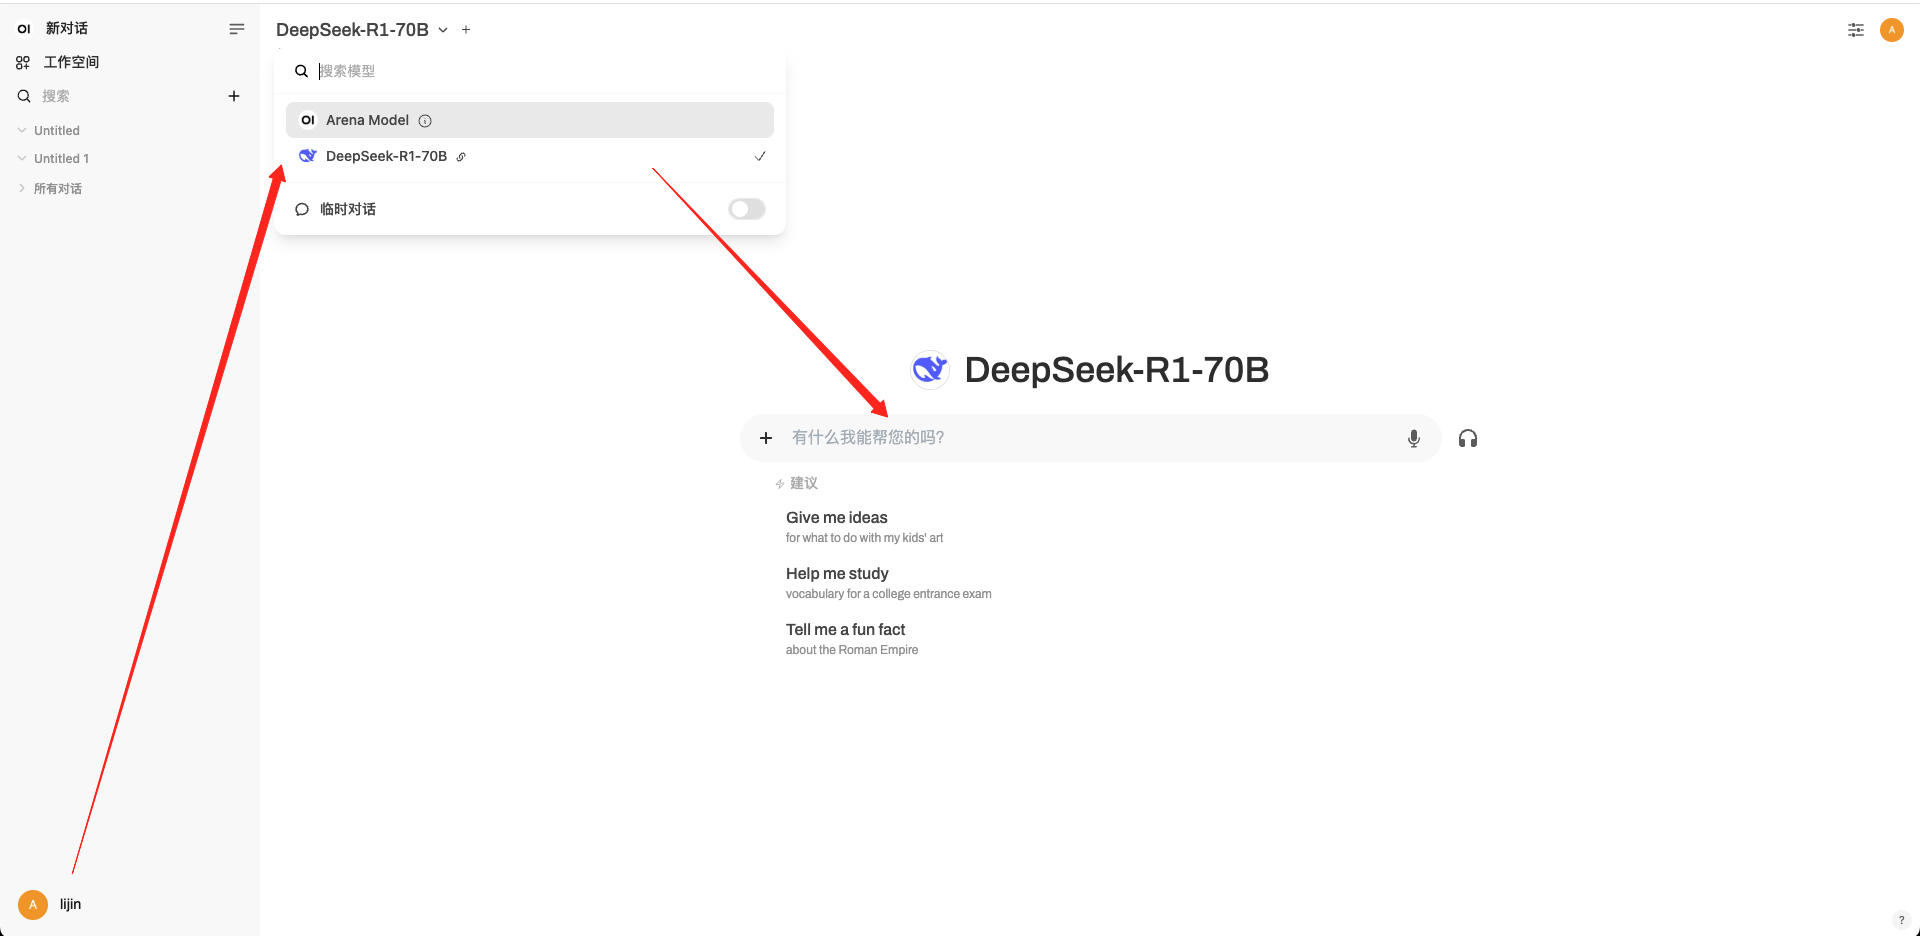1920x936 pixels.
Task: Click the help question mark icon
Action: pos(1901,920)
